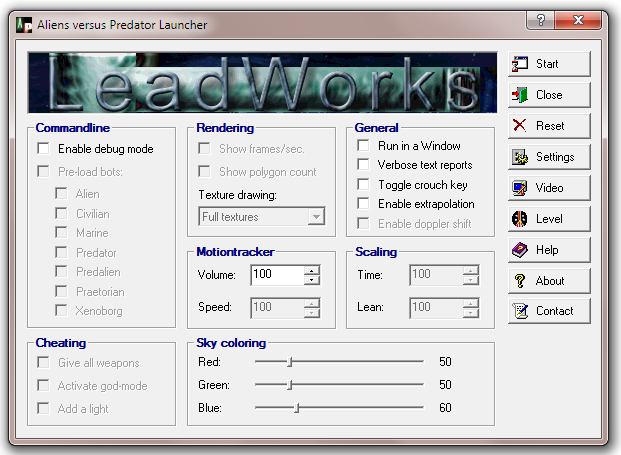This screenshot has width=621, height=455.
Task: Decrease Motiontracker Speed with down arrow
Action: point(312,313)
